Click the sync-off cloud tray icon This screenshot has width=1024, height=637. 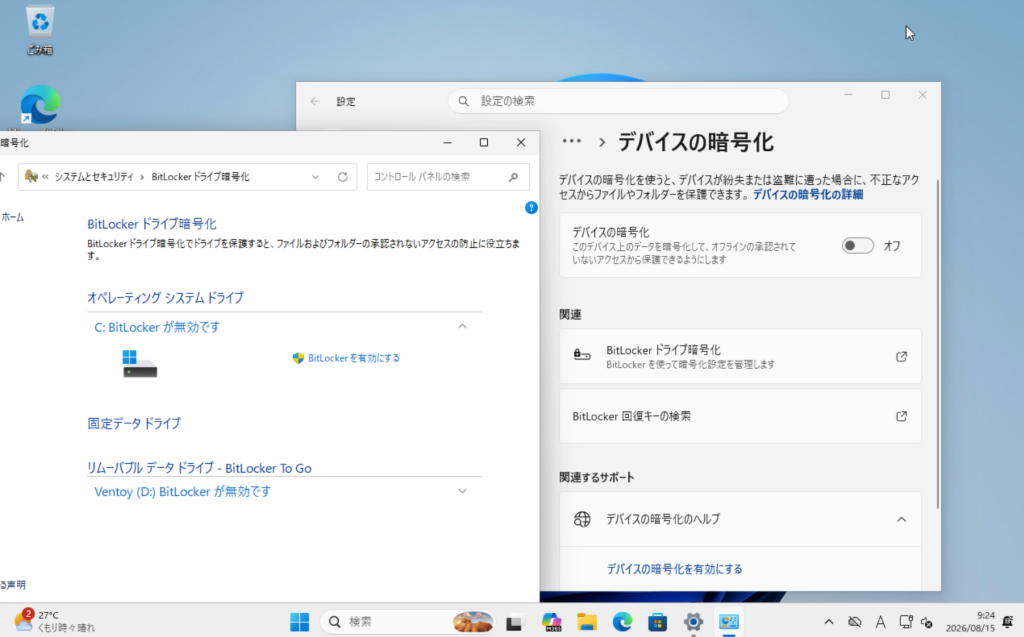[854, 622]
